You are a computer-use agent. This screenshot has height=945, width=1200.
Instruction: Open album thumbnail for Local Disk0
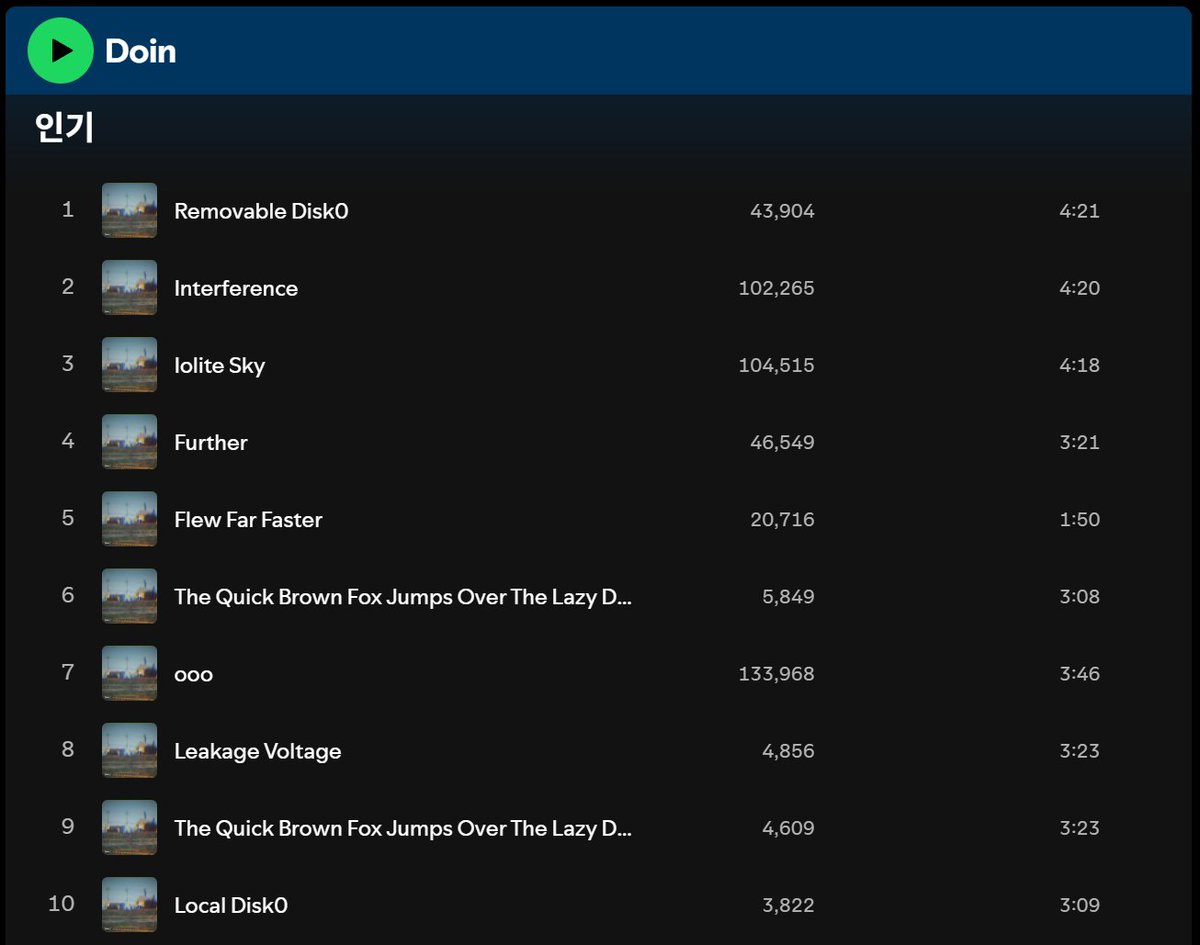click(x=130, y=904)
